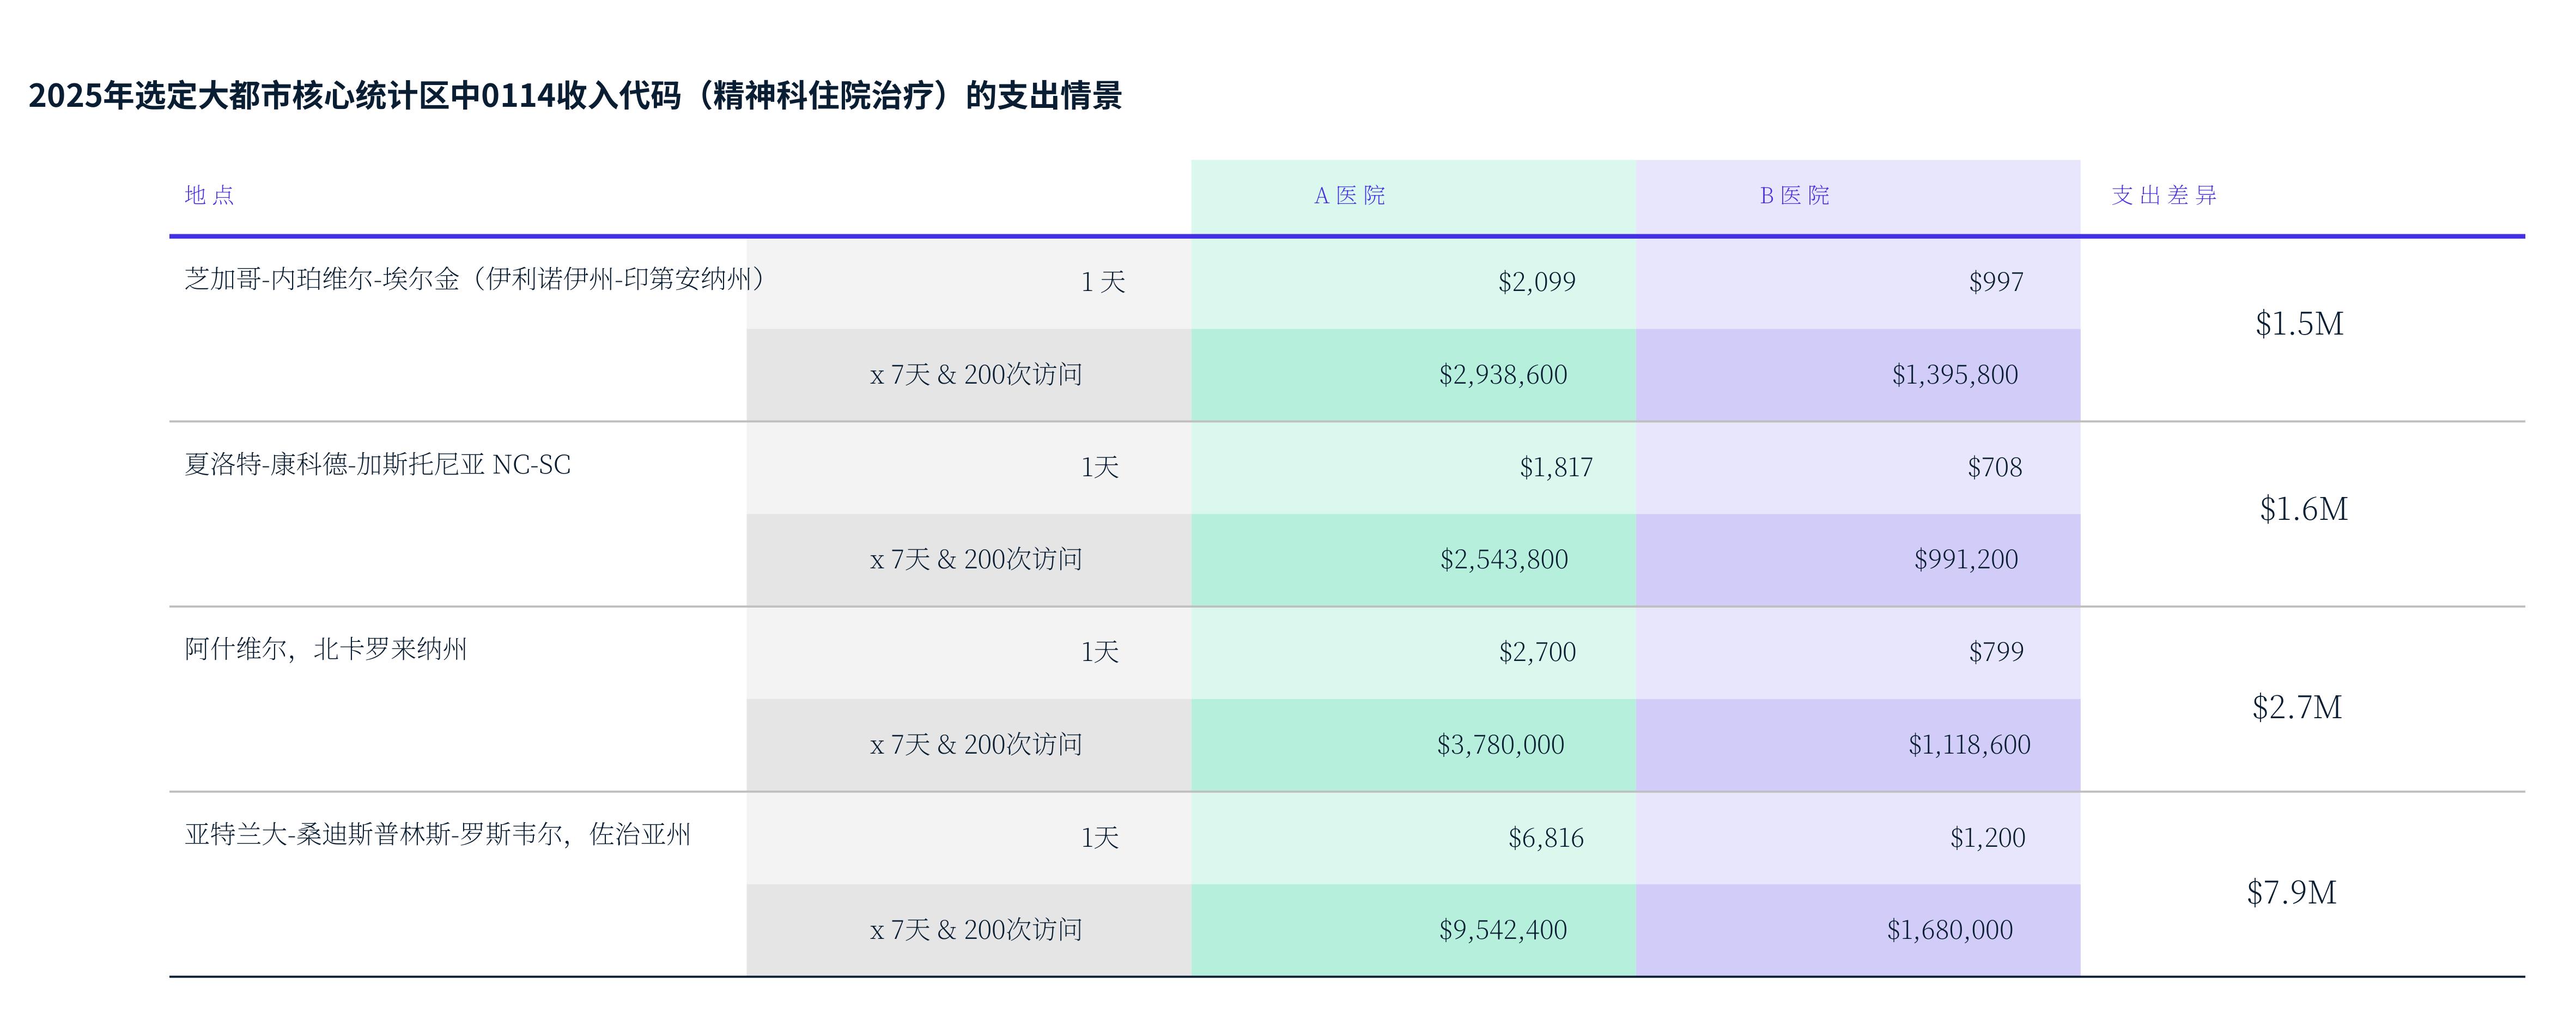Click the 阿什维尔，北卡罗来纳州 location
The width and height of the screenshot is (2576, 1013).
(x=325, y=650)
